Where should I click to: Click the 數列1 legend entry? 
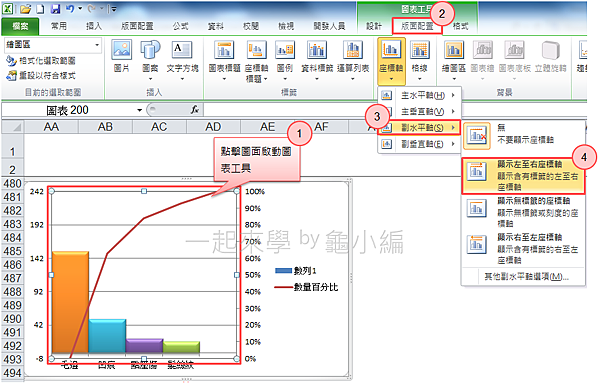click(295, 271)
